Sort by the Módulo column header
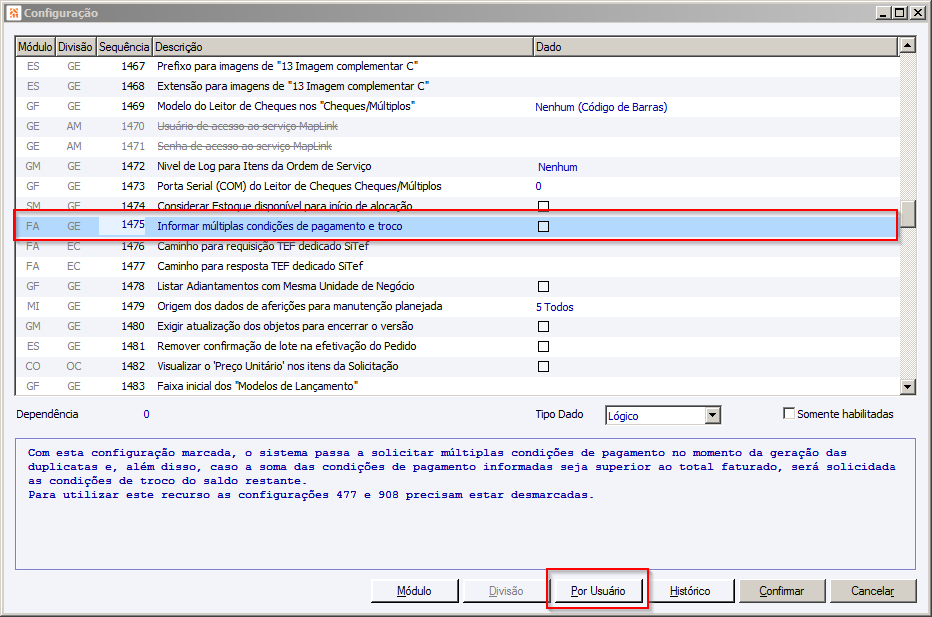 tap(35, 47)
